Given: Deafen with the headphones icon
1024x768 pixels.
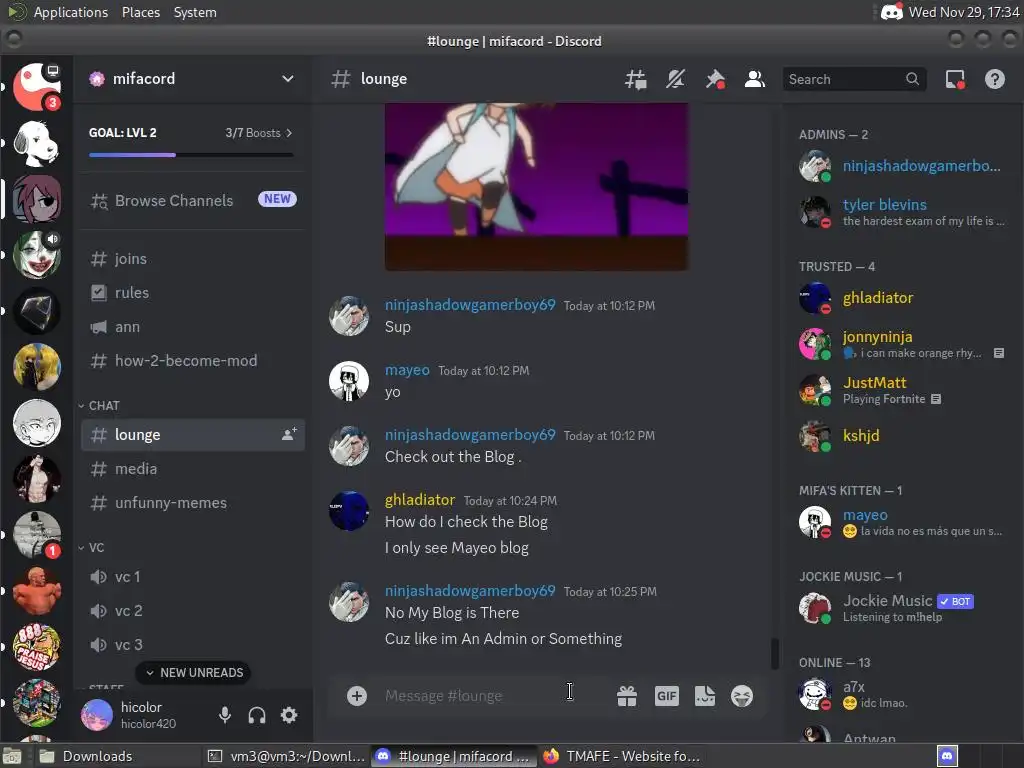Looking at the screenshot, I should click(257, 715).
